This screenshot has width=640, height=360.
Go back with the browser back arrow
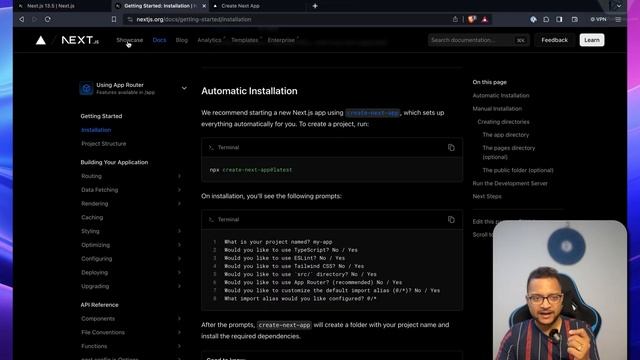pos(22,19)
